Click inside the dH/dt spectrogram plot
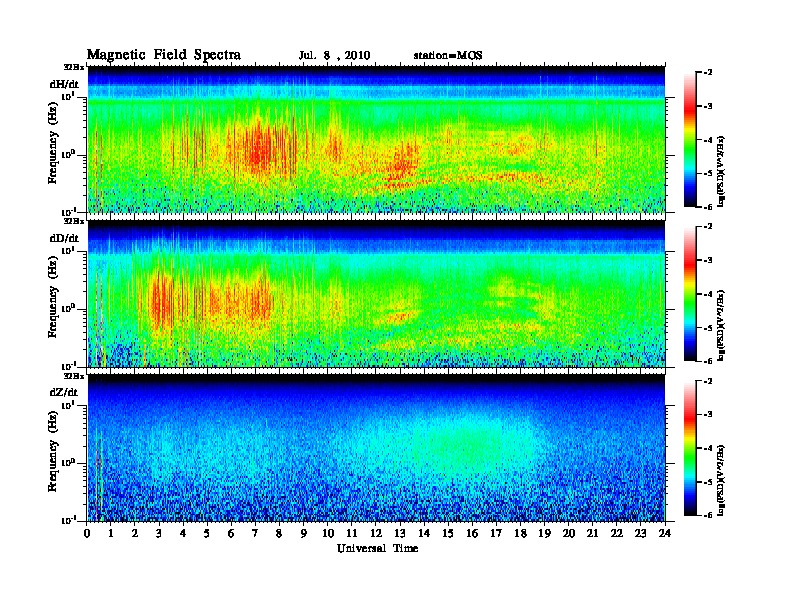 376,139
